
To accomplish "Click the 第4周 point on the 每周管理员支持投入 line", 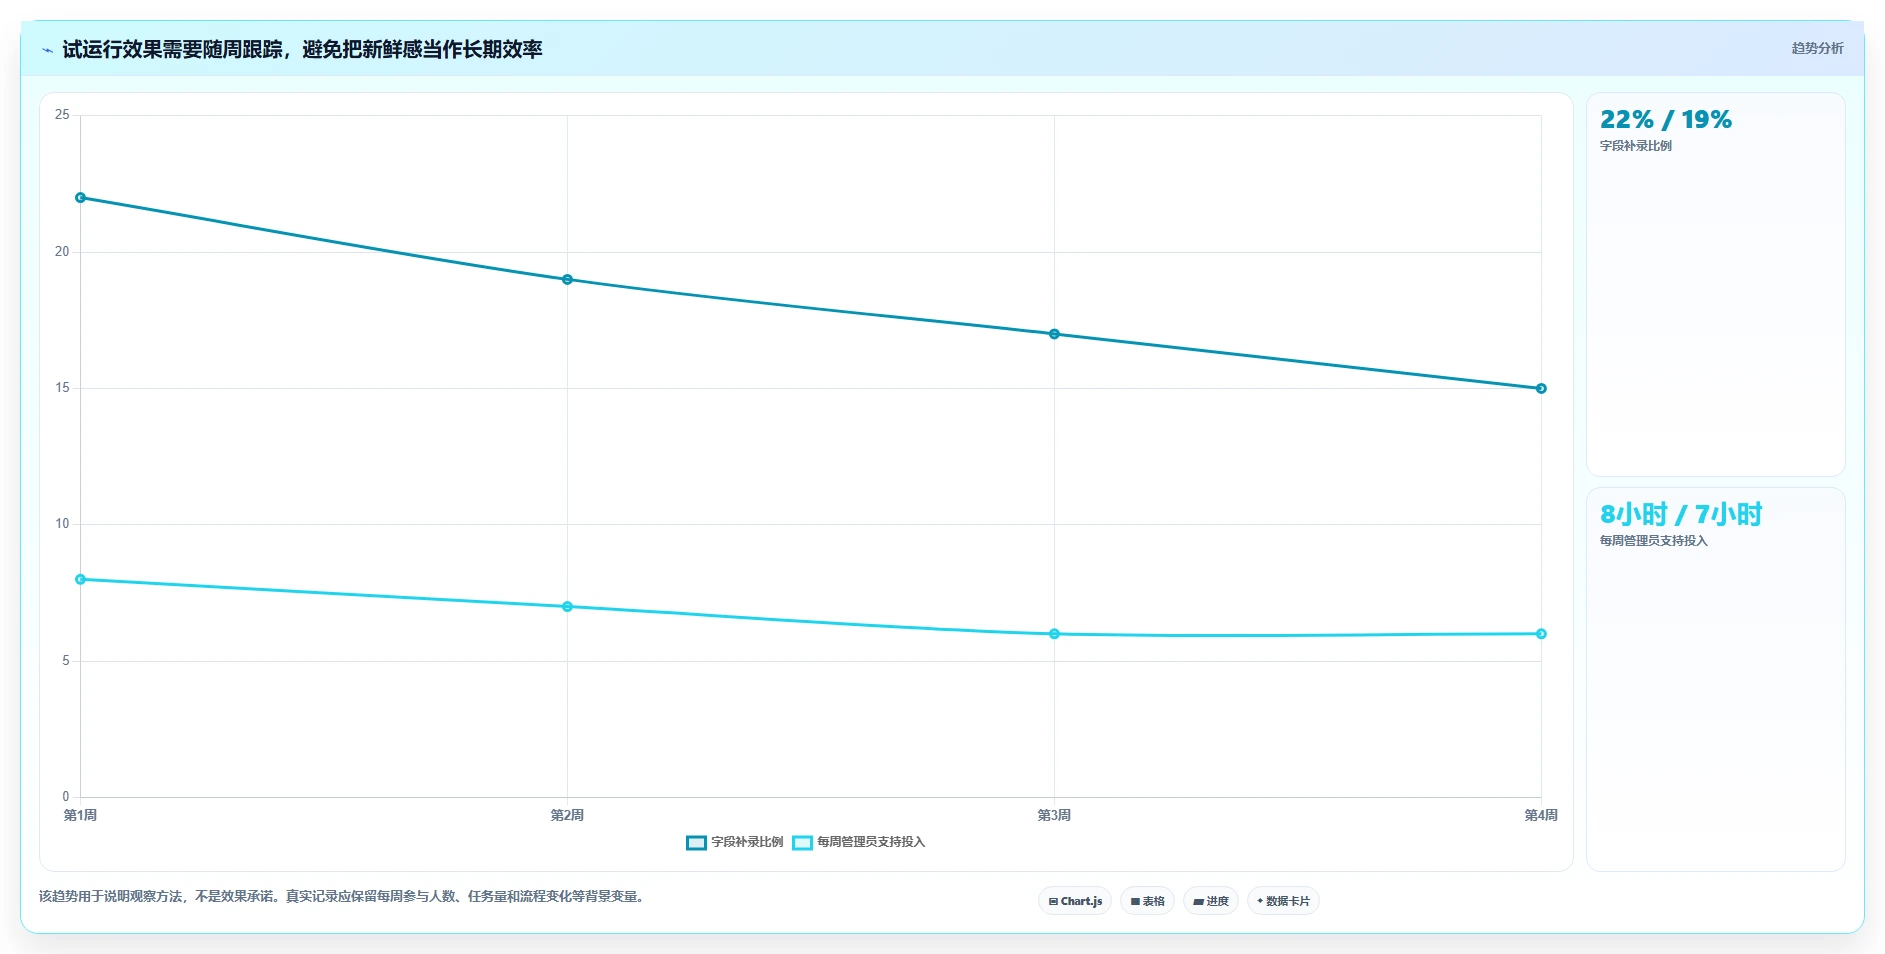I will (x=1541, y=634).
